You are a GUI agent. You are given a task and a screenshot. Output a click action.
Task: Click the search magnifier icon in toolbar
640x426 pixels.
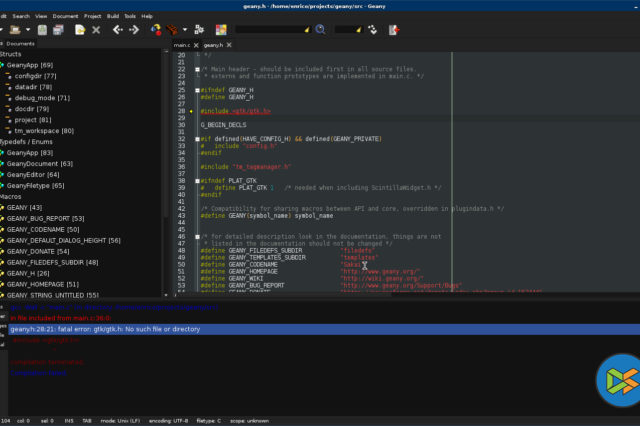[x=320, y=30]
